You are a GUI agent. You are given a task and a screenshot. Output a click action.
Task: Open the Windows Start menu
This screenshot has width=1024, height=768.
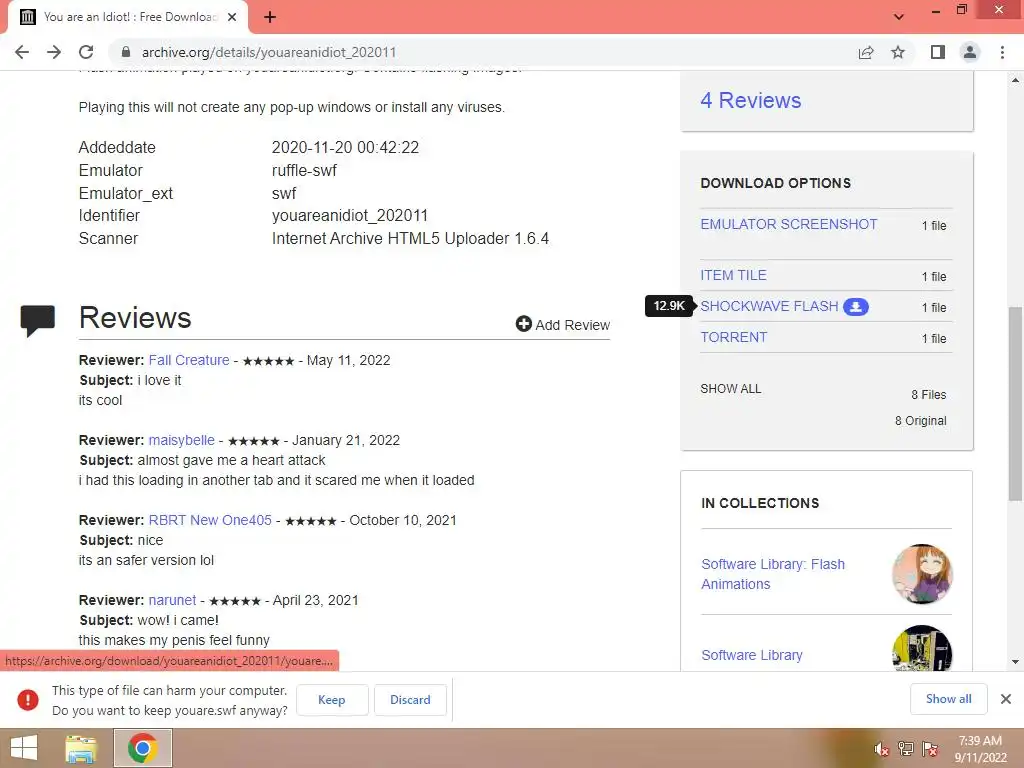coord(24,748)
